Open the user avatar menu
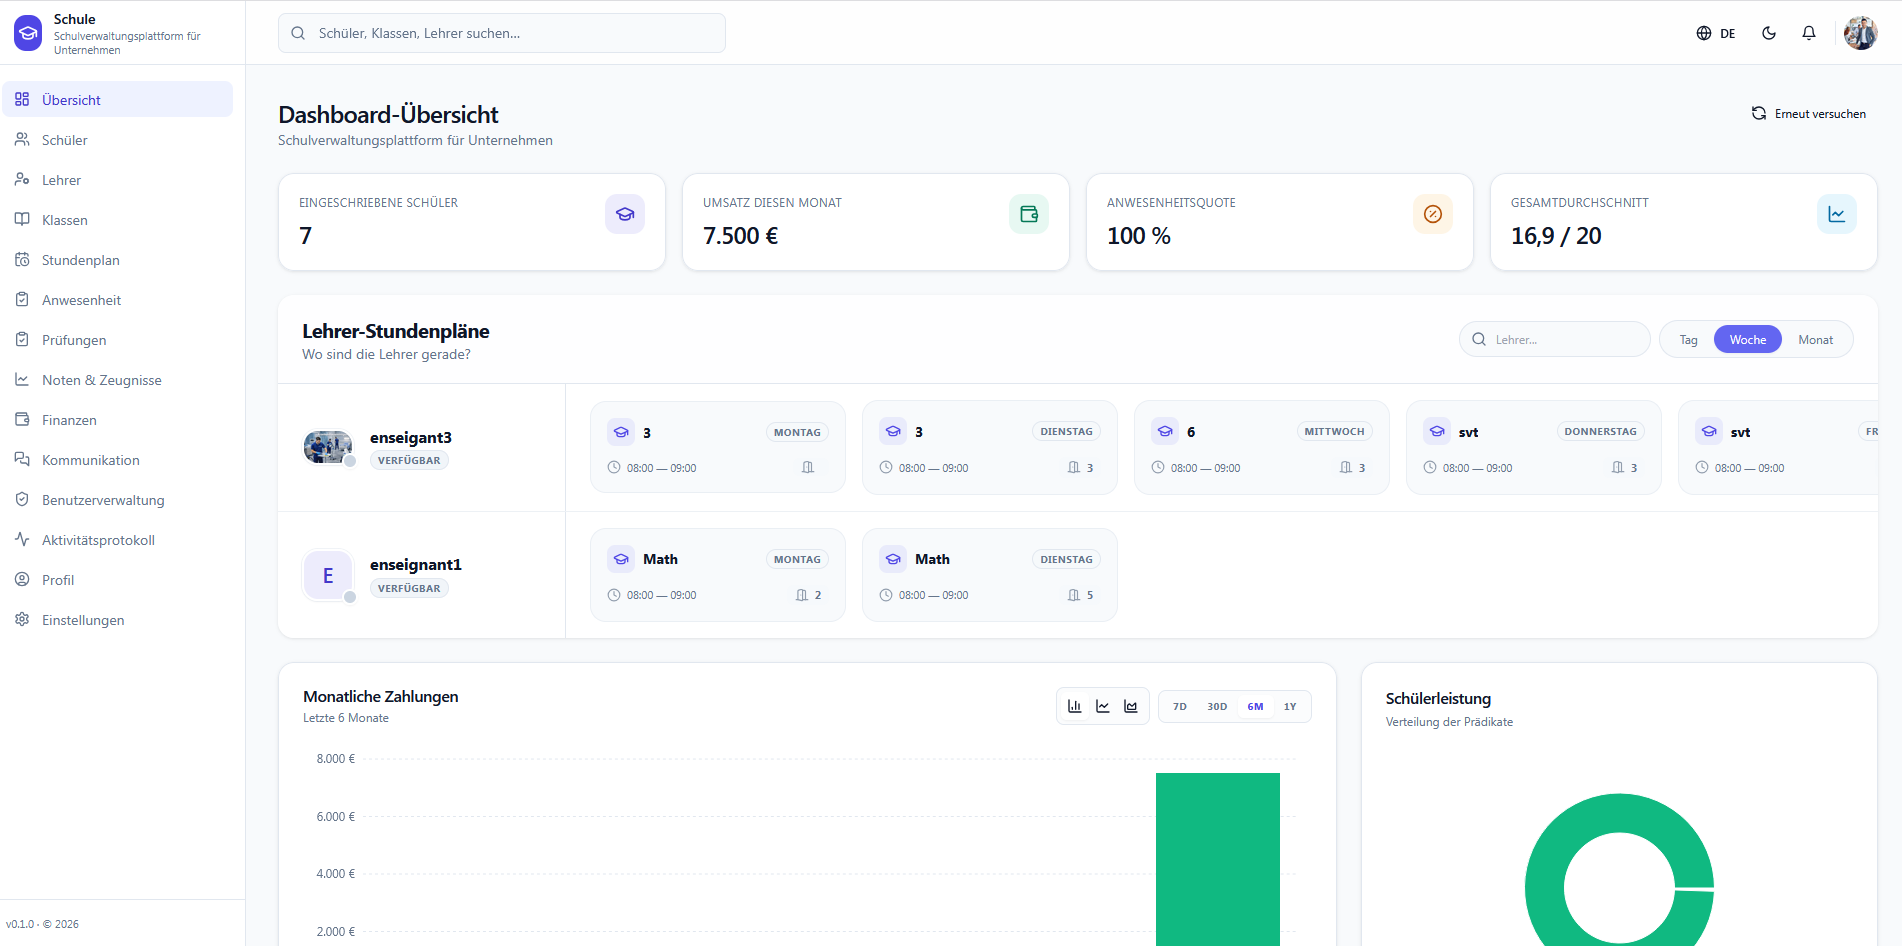This screenshot has height=946, width=1902. pos(1861,33)
